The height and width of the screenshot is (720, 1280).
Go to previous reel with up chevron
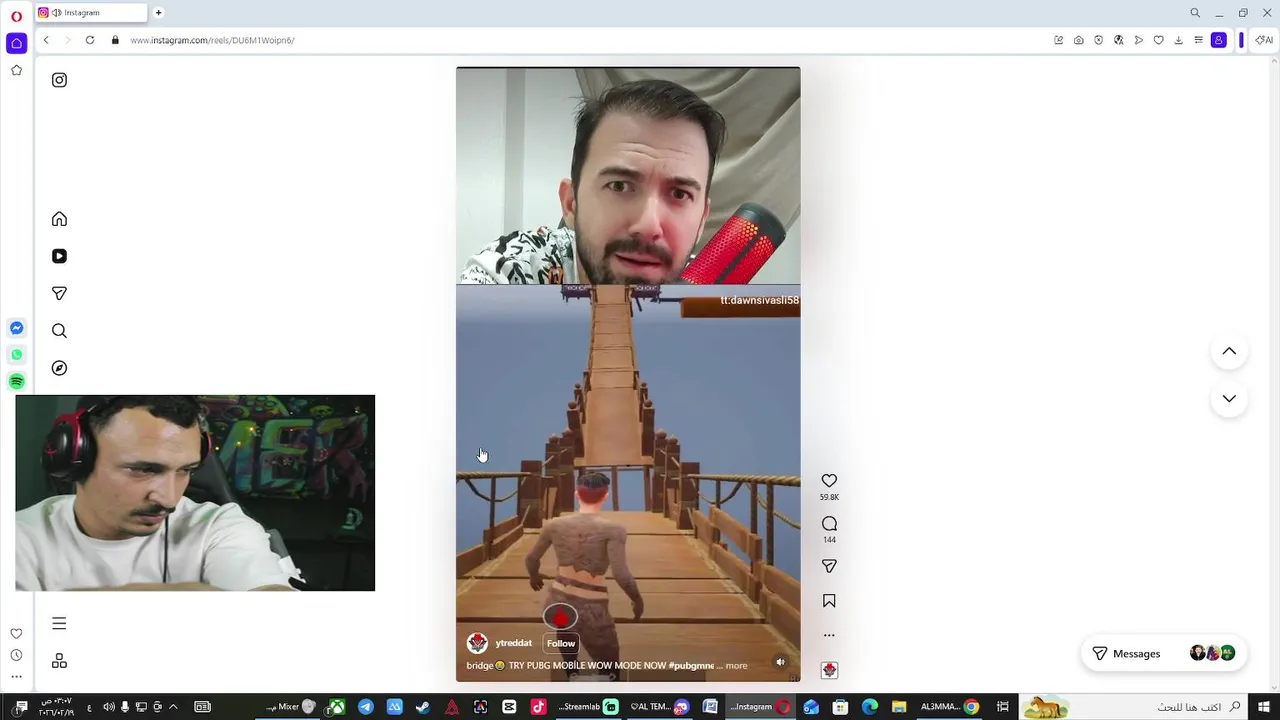tap(1229, 351)
